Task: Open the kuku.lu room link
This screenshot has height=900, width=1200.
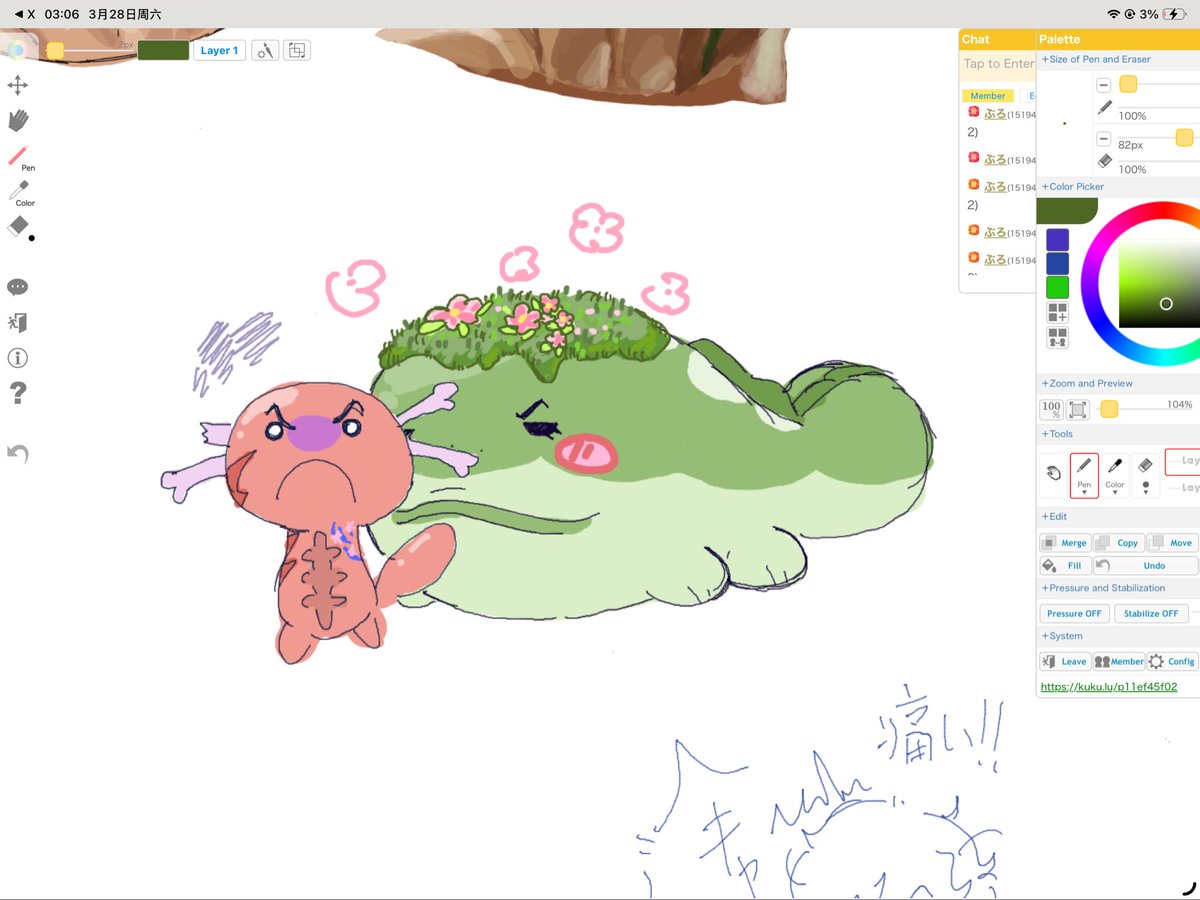Action: (x=1109, y=687)
